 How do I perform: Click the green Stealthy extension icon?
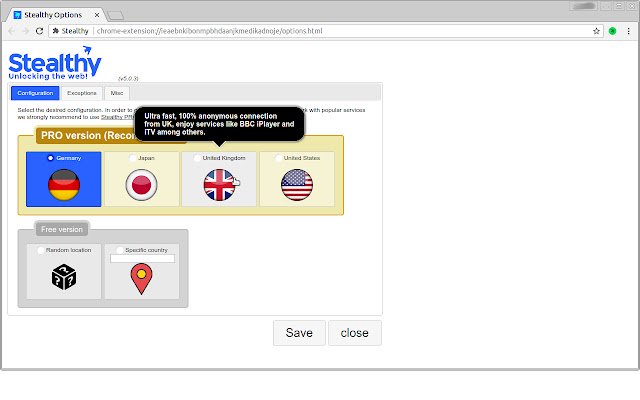point(612,31)
